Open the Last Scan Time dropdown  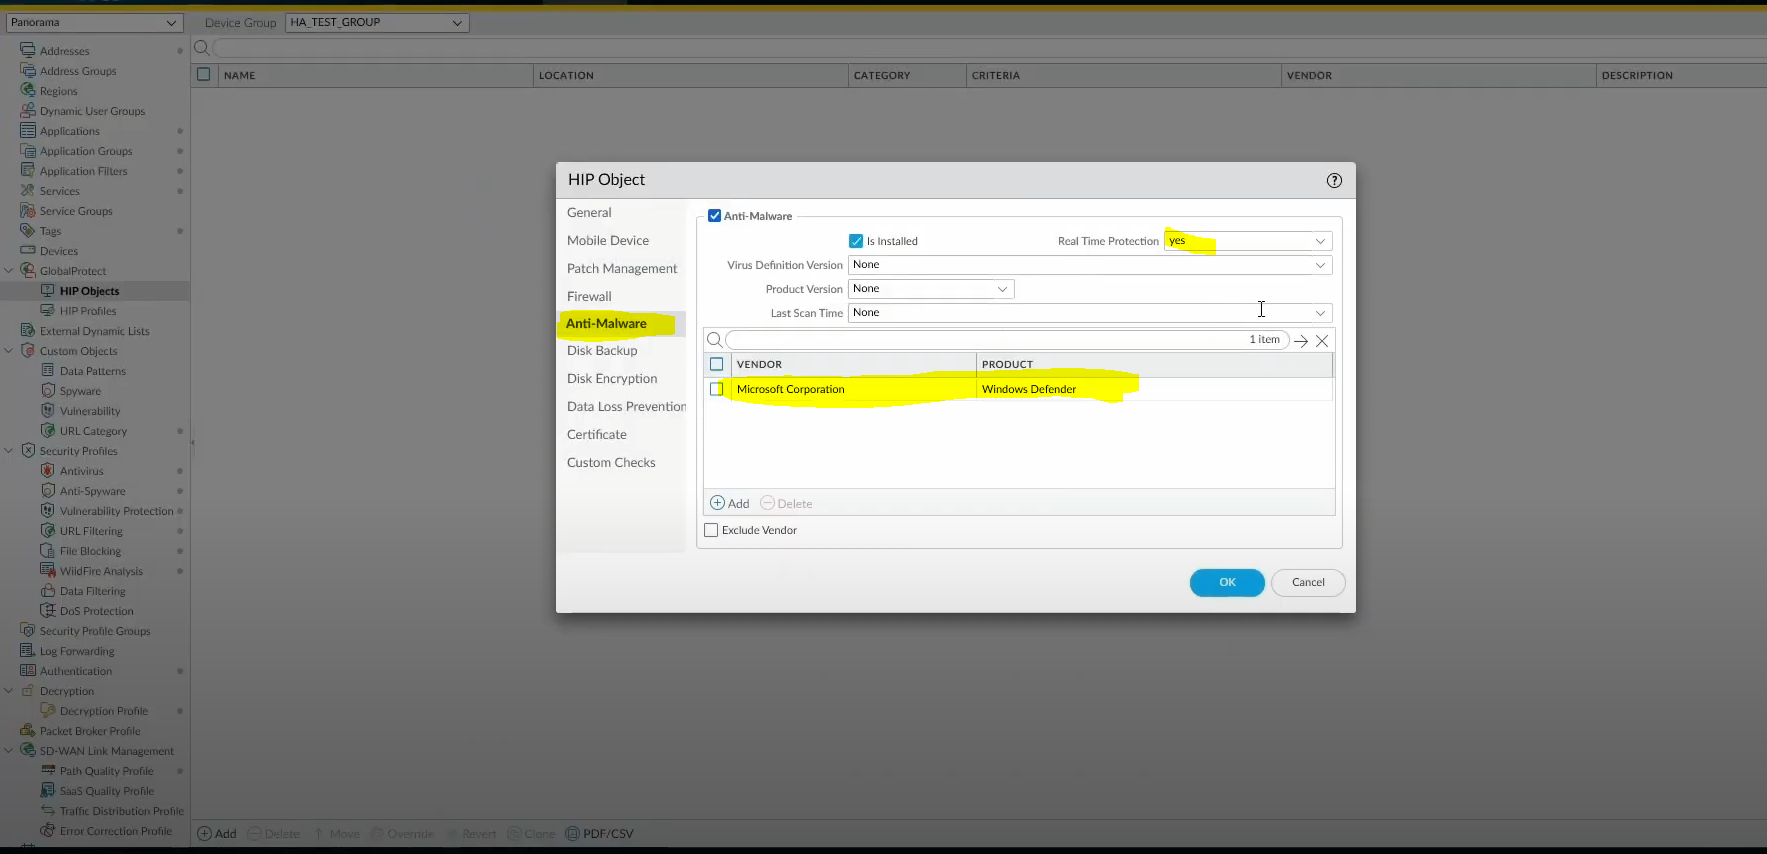1320,313
